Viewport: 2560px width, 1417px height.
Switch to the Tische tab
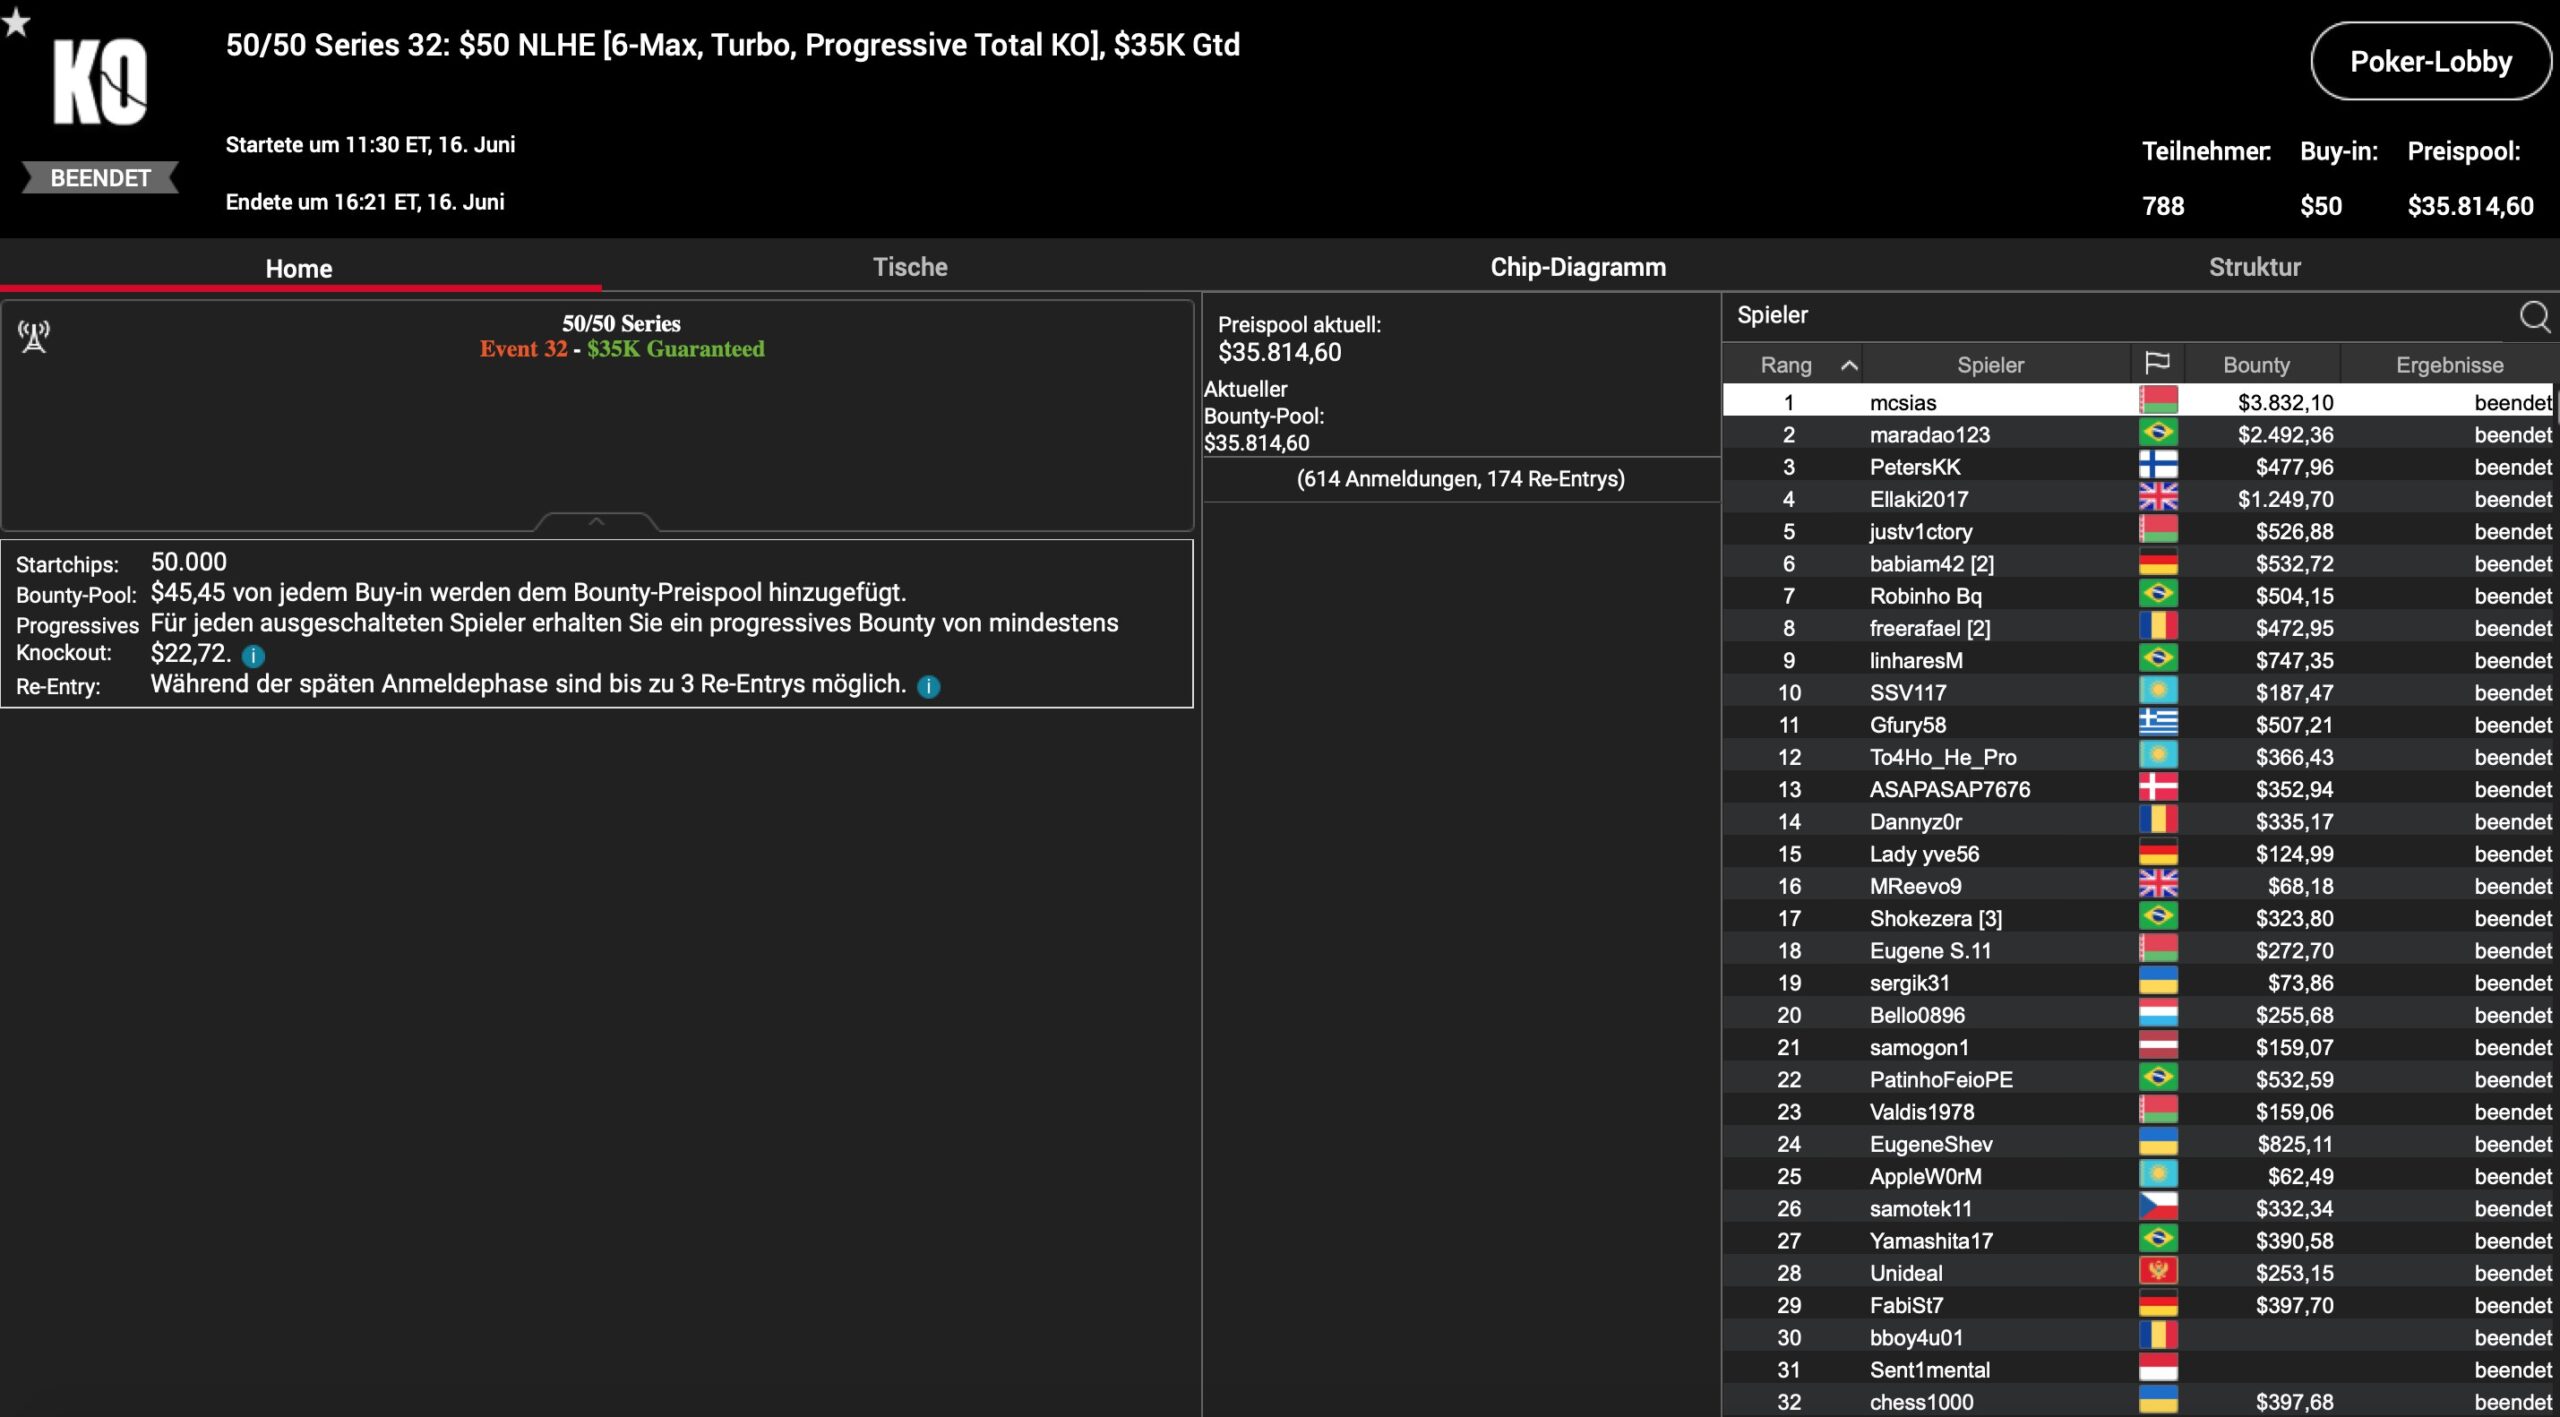click(x=909, y=267)
